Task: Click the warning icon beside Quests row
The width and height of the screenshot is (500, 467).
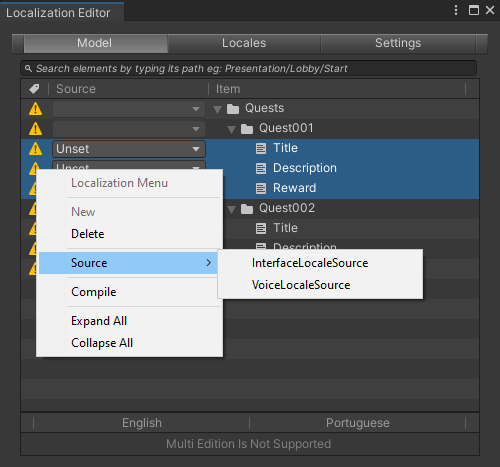Action: click(x=35, y=109)
